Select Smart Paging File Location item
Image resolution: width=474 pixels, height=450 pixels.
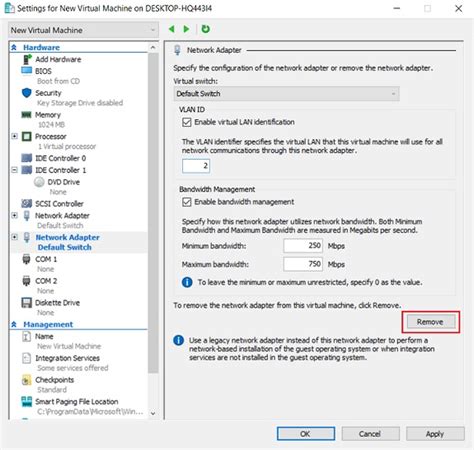(77, 402)
